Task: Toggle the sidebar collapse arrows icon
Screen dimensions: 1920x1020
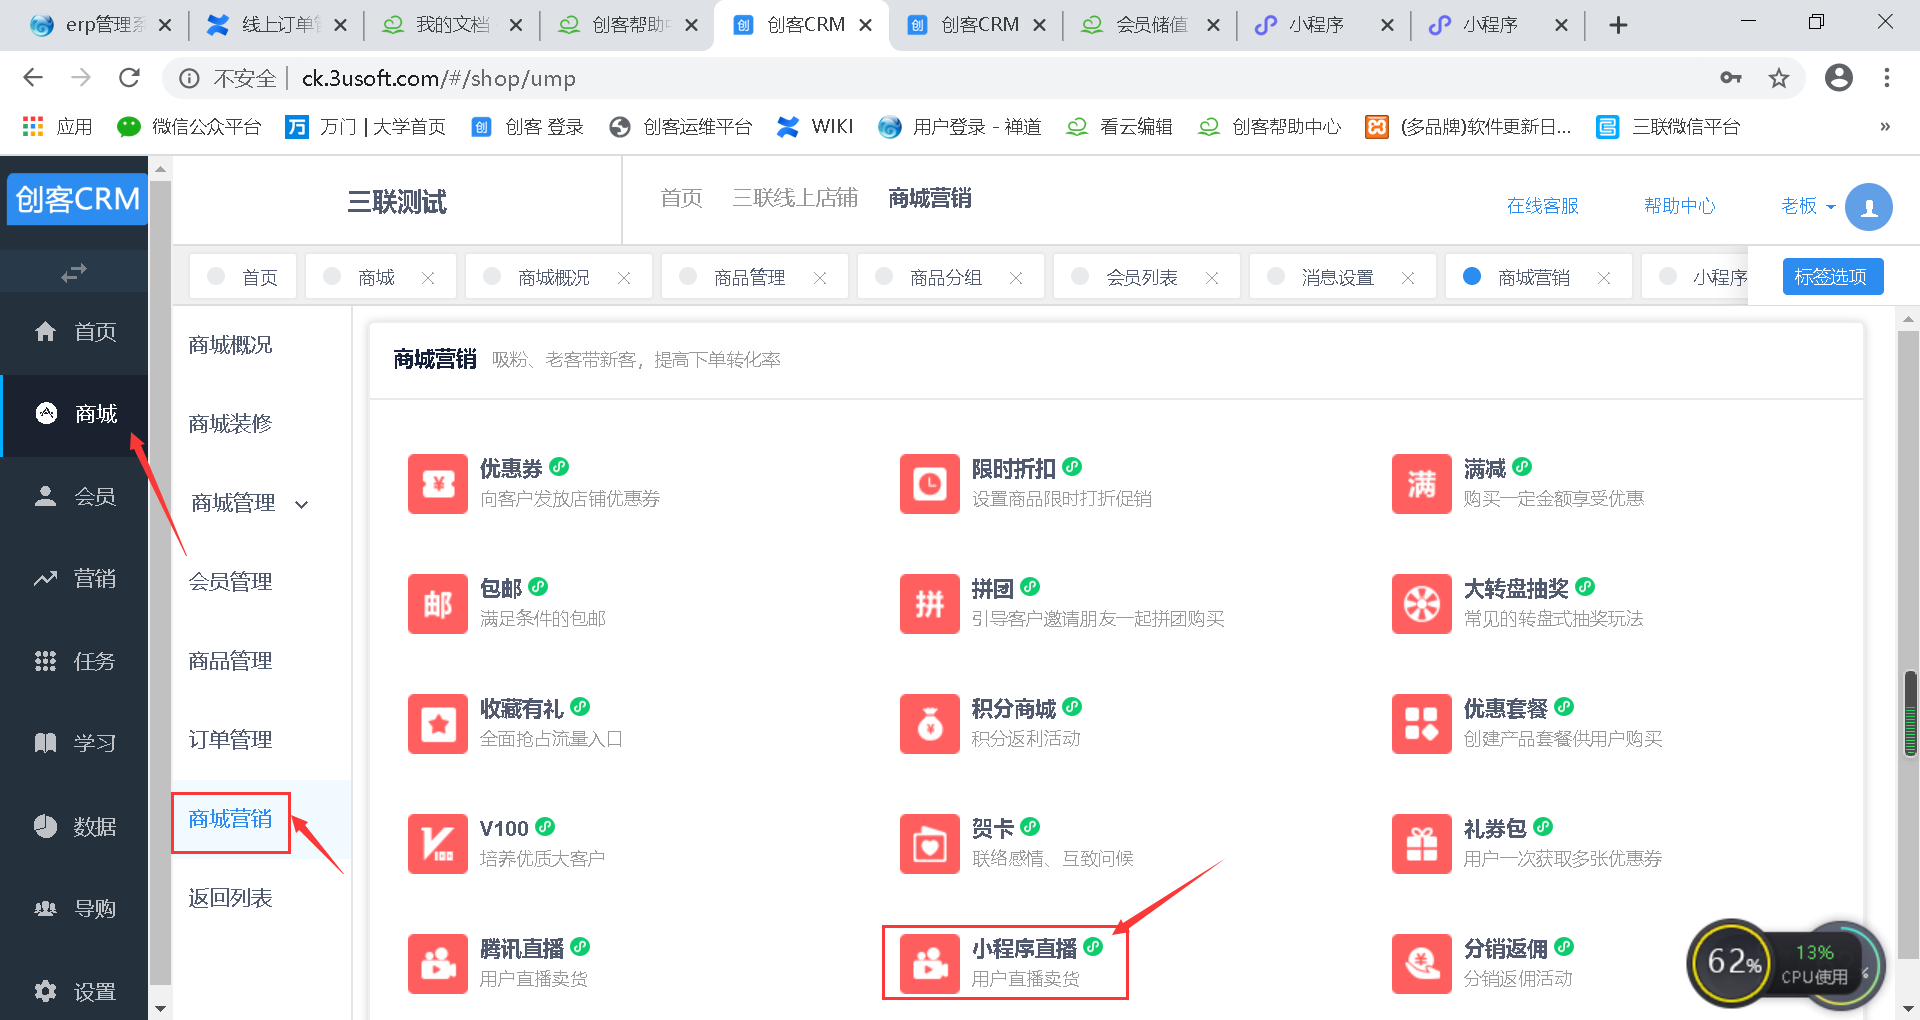Action: point(74,272)
